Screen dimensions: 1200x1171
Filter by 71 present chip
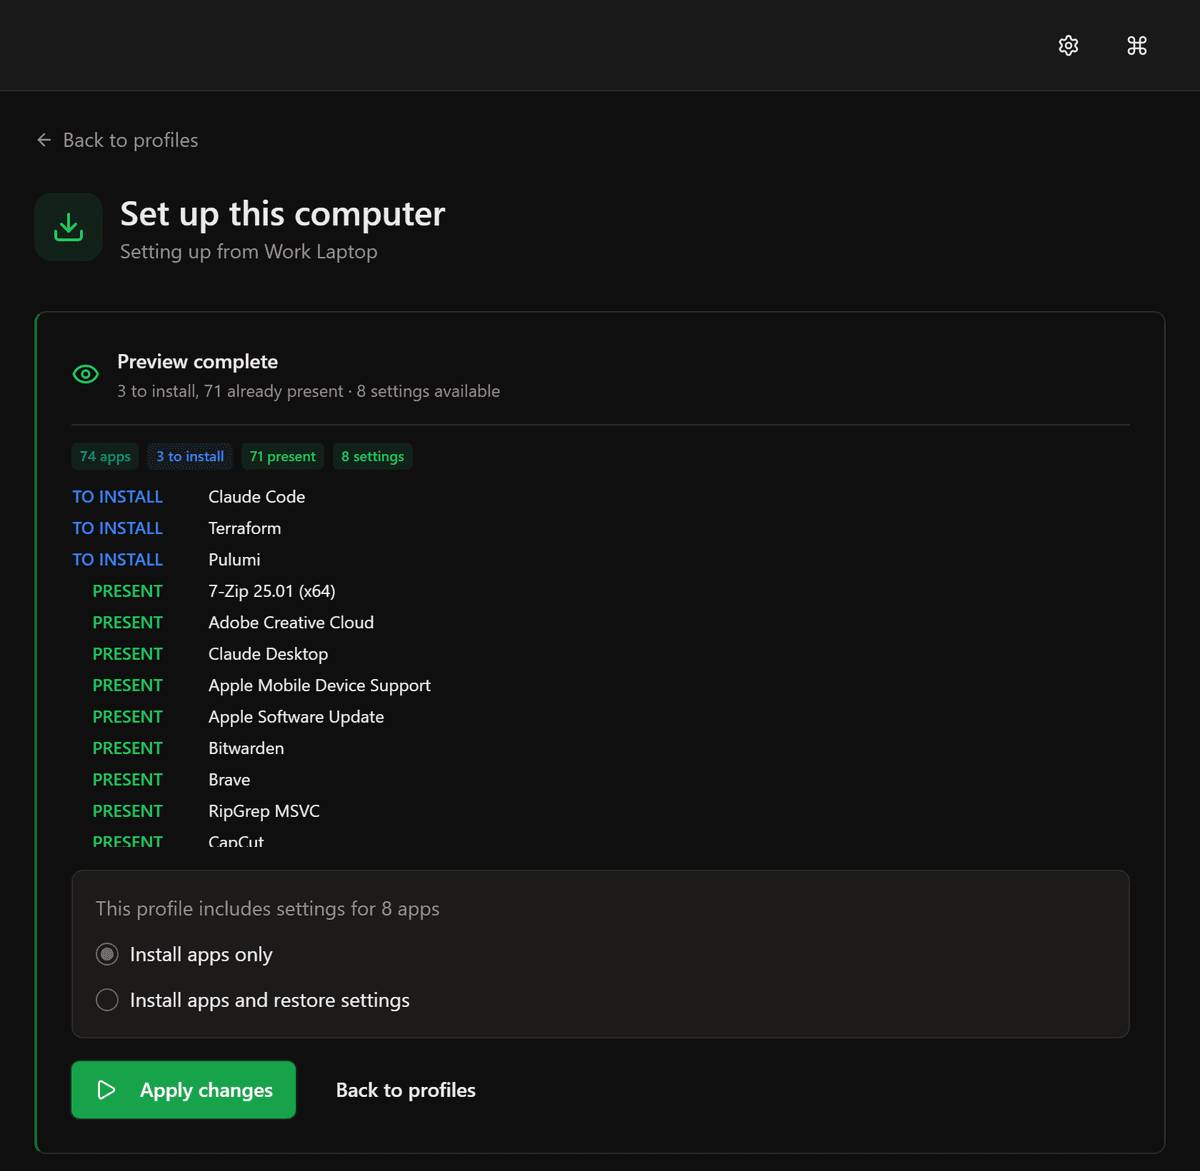pos(282,456)
